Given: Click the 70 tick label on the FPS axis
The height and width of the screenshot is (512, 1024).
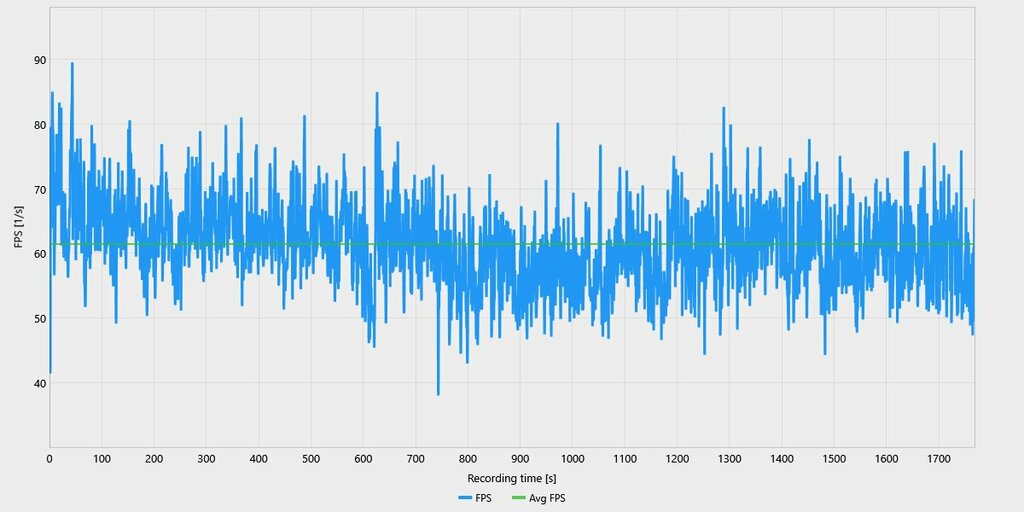Looking at the screenshot, I should (39, 189).
